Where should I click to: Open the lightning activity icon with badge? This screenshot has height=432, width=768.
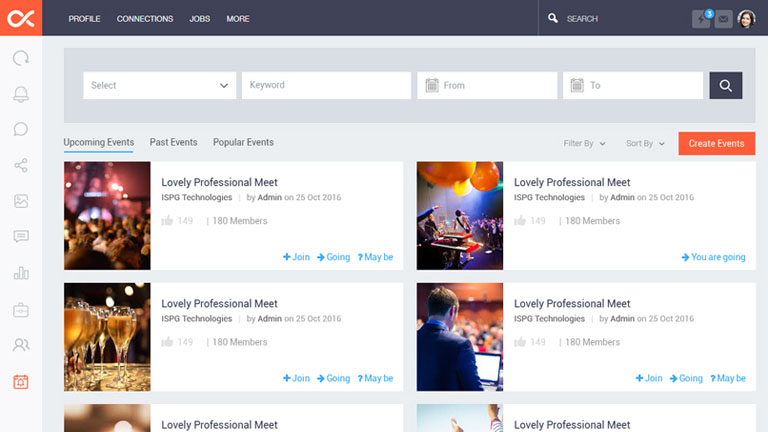coord(701,19)
